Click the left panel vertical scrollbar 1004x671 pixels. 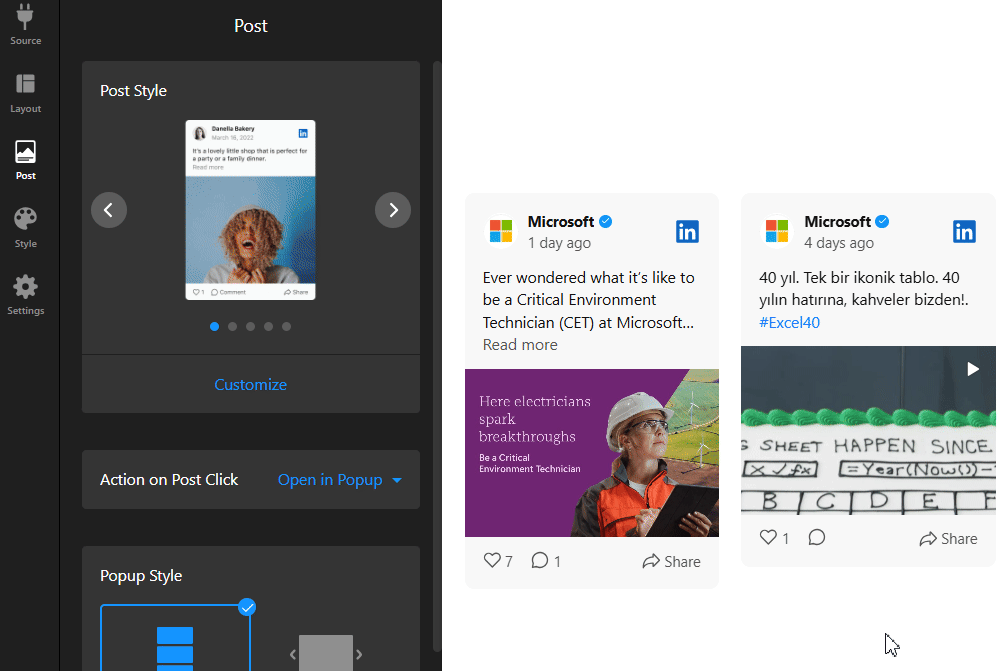coord(437,355)
